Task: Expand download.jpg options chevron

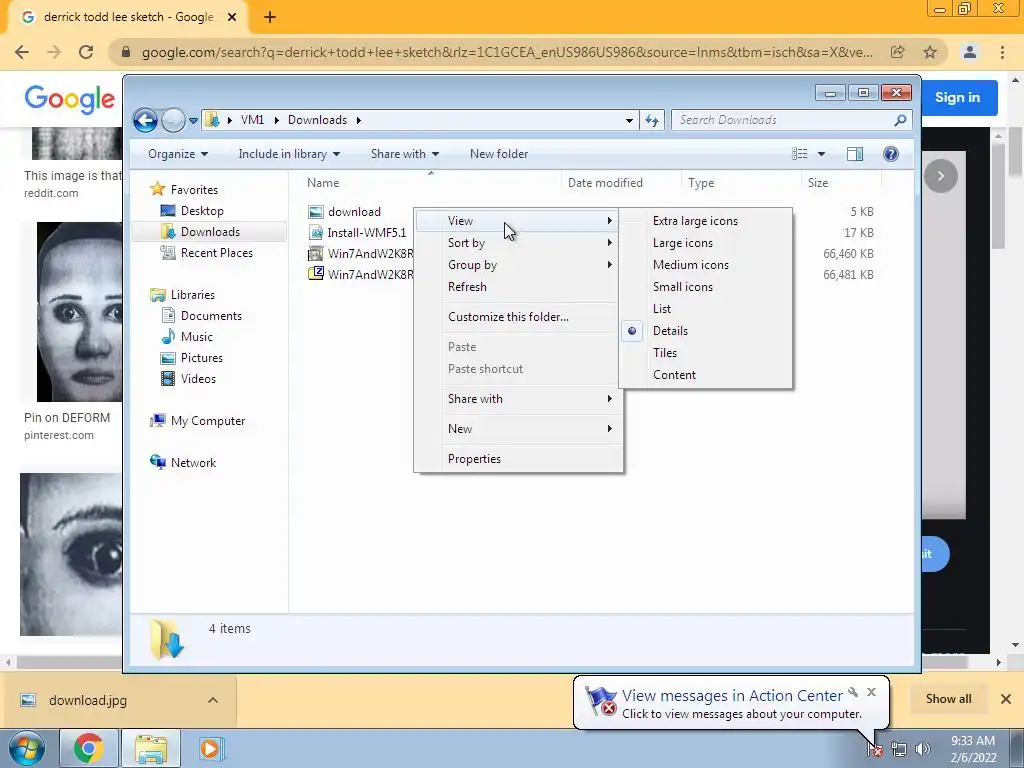Action: pos(213,700)
